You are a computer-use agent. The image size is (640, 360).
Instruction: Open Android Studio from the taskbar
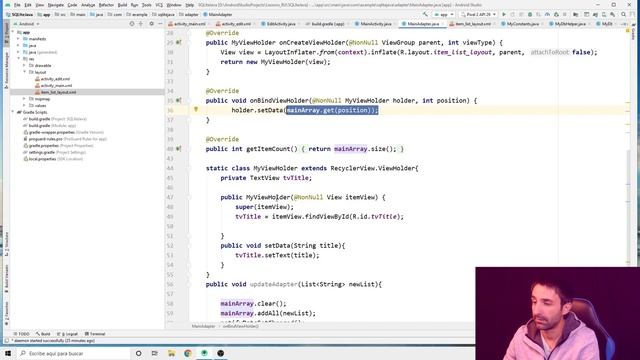tap(204, 353)
